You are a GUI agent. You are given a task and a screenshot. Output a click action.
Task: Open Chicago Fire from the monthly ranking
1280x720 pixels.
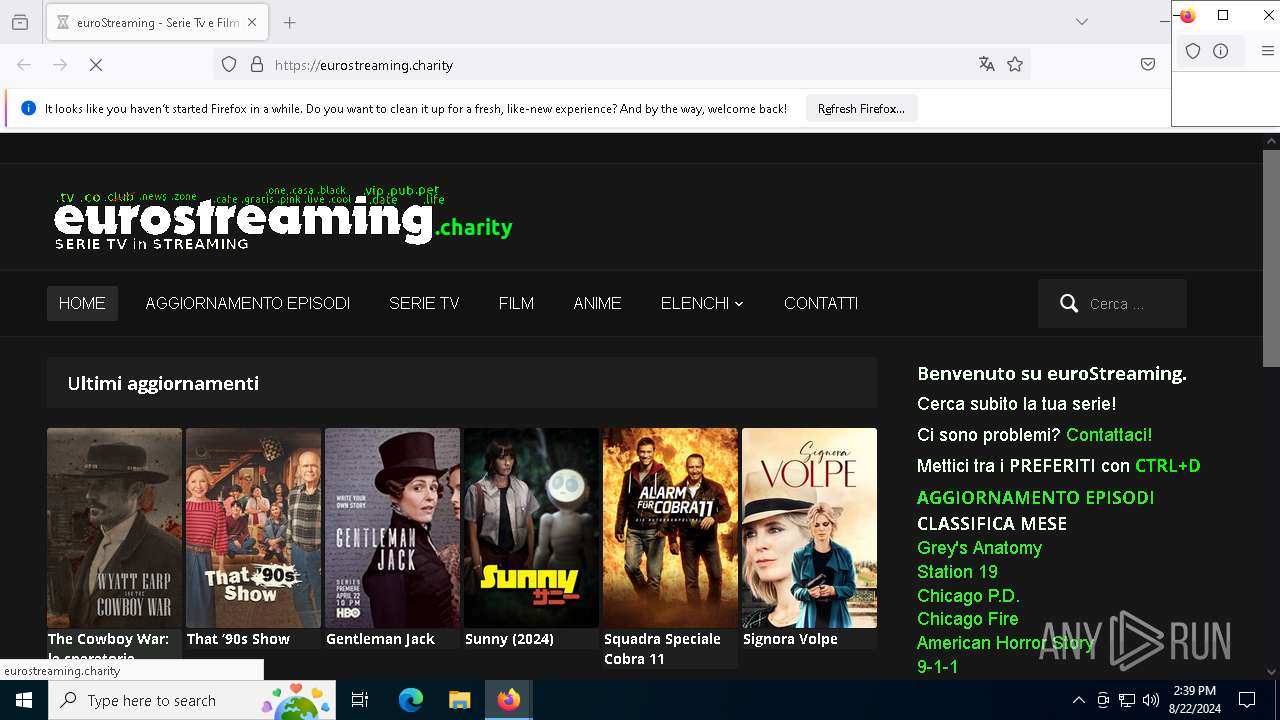click(x=967, y=619)
